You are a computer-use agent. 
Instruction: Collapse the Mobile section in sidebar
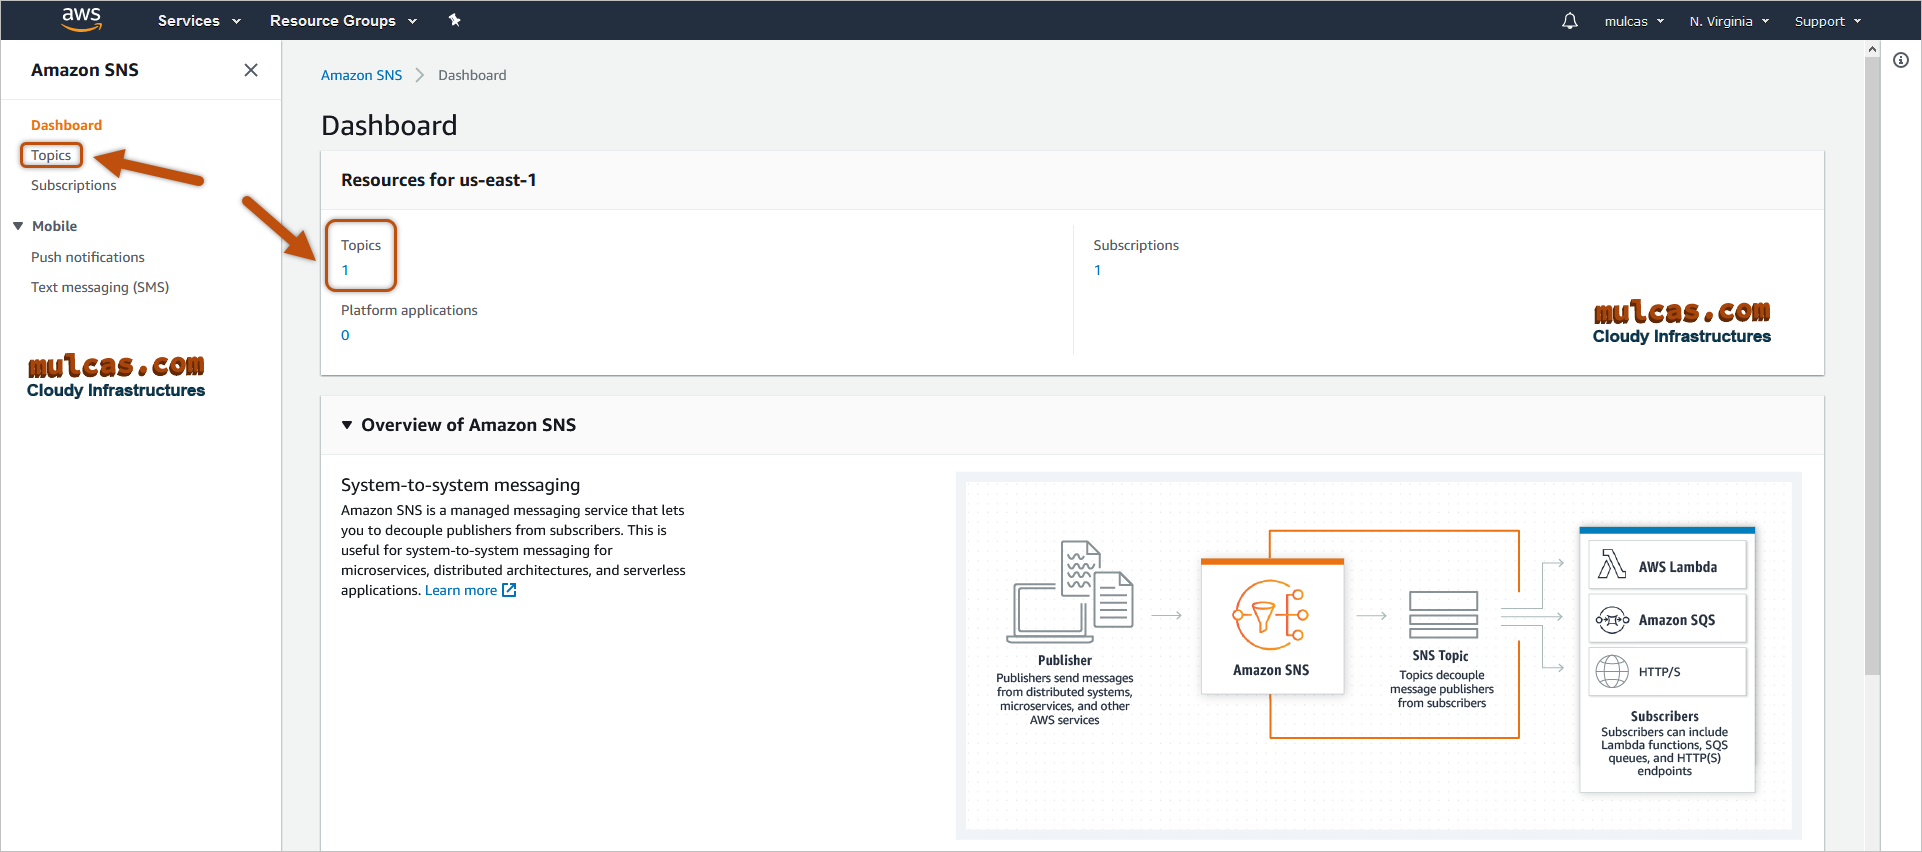click(x=18, y=226)
